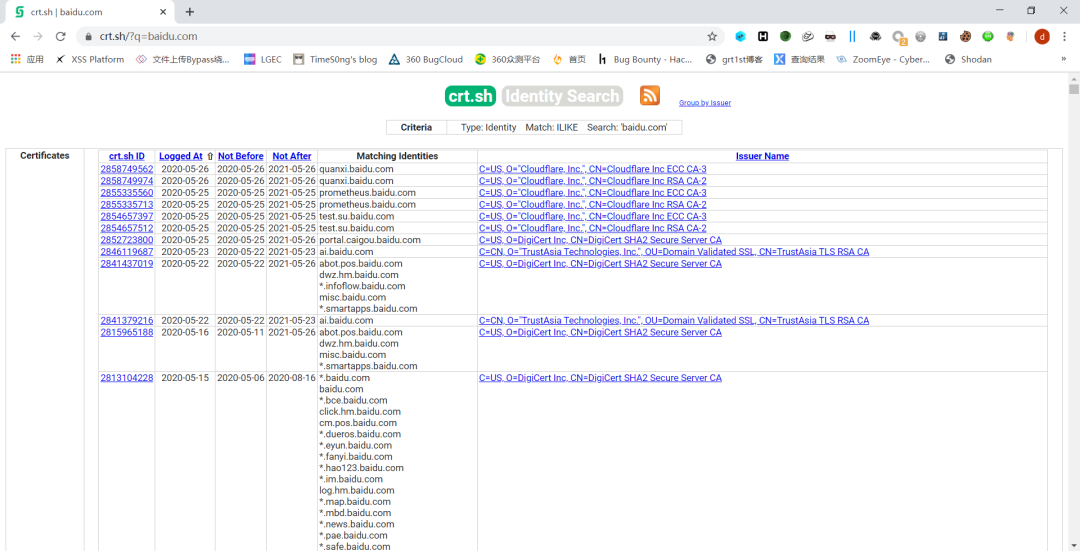Open the TrustAsia issuer link for ID 2841379216

pyautogui.click(x=674, y=320)
